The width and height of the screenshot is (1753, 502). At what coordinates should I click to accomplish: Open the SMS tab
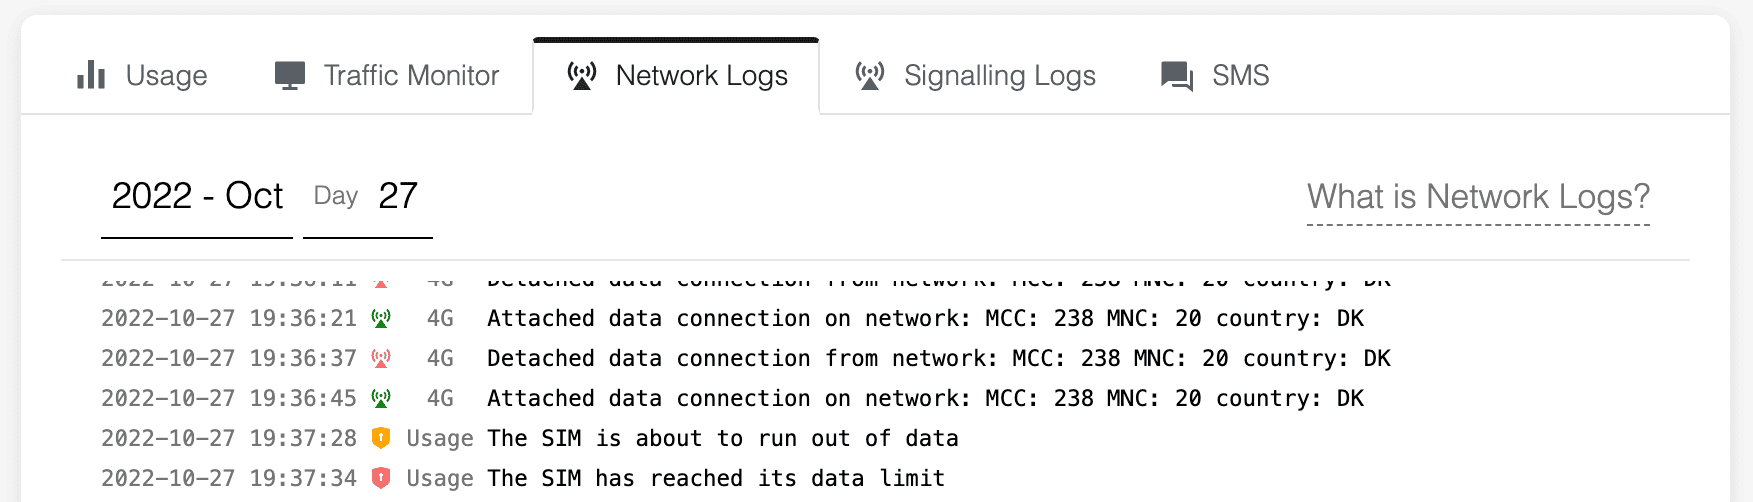coord(1240,76)
